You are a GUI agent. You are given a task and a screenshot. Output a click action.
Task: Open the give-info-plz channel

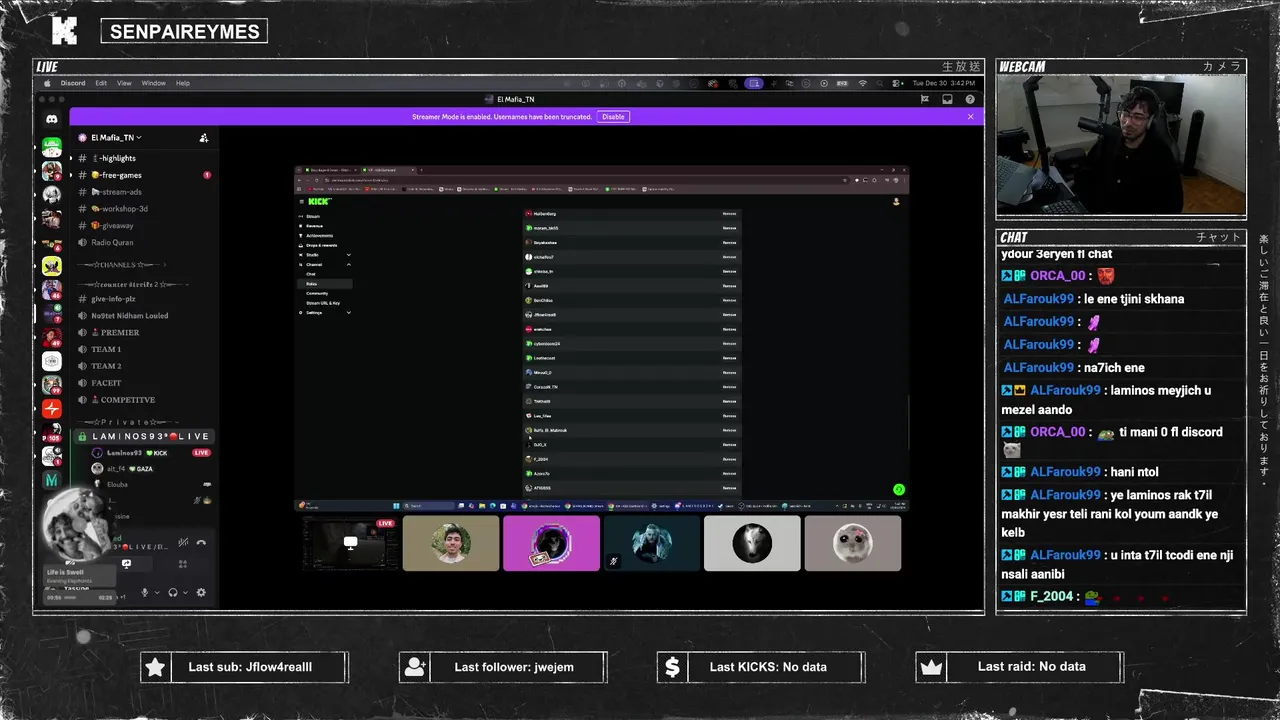pyautogui.click(x=145, y=298)
